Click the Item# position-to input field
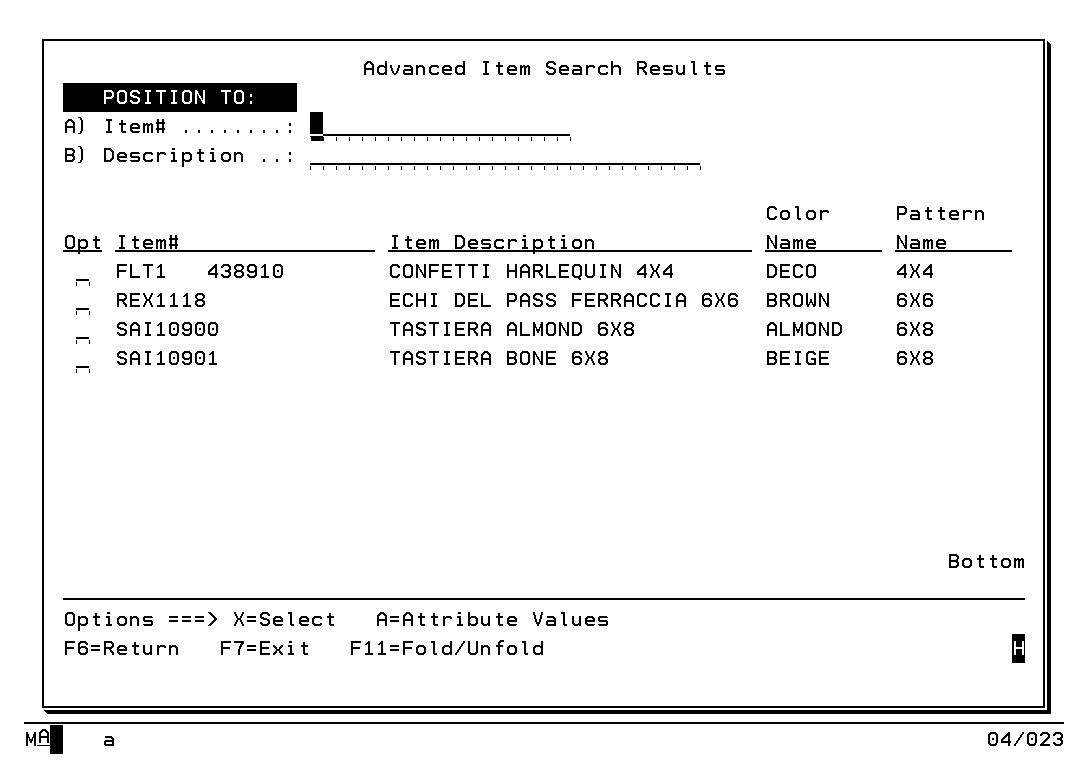The width and height of the screenshot is (1083, 774). click(440, 127)
